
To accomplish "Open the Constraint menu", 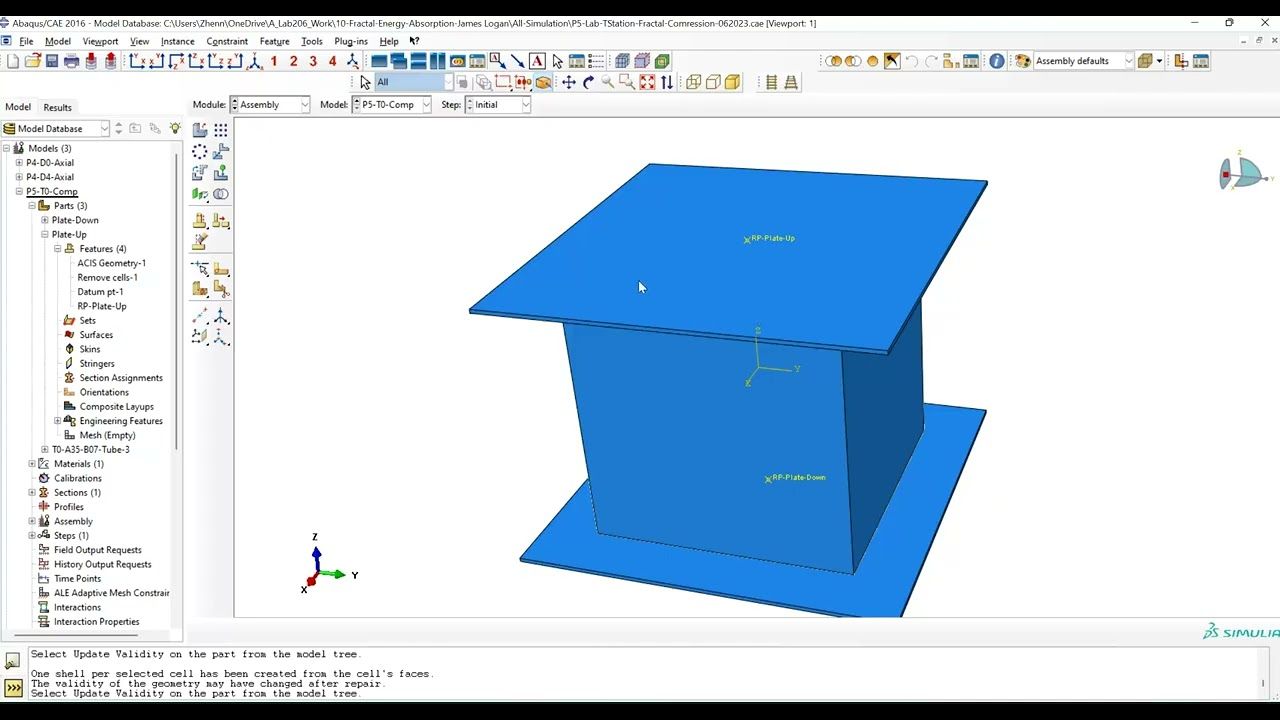I will (x=227, y=41).
